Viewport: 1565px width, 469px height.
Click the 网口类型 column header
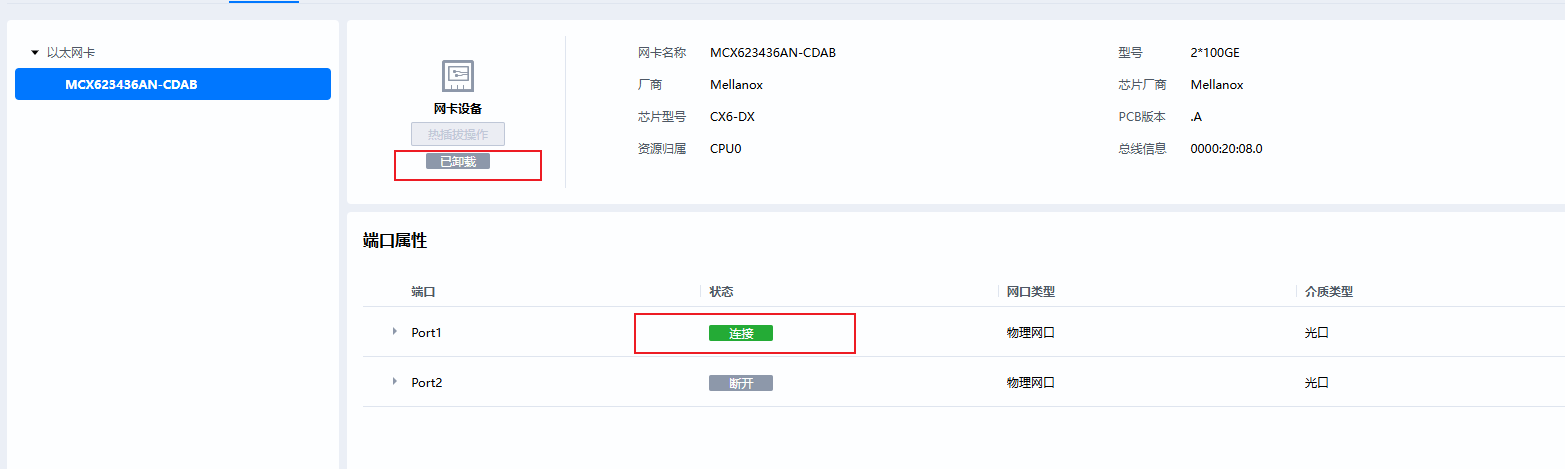tap(1030, 292)
